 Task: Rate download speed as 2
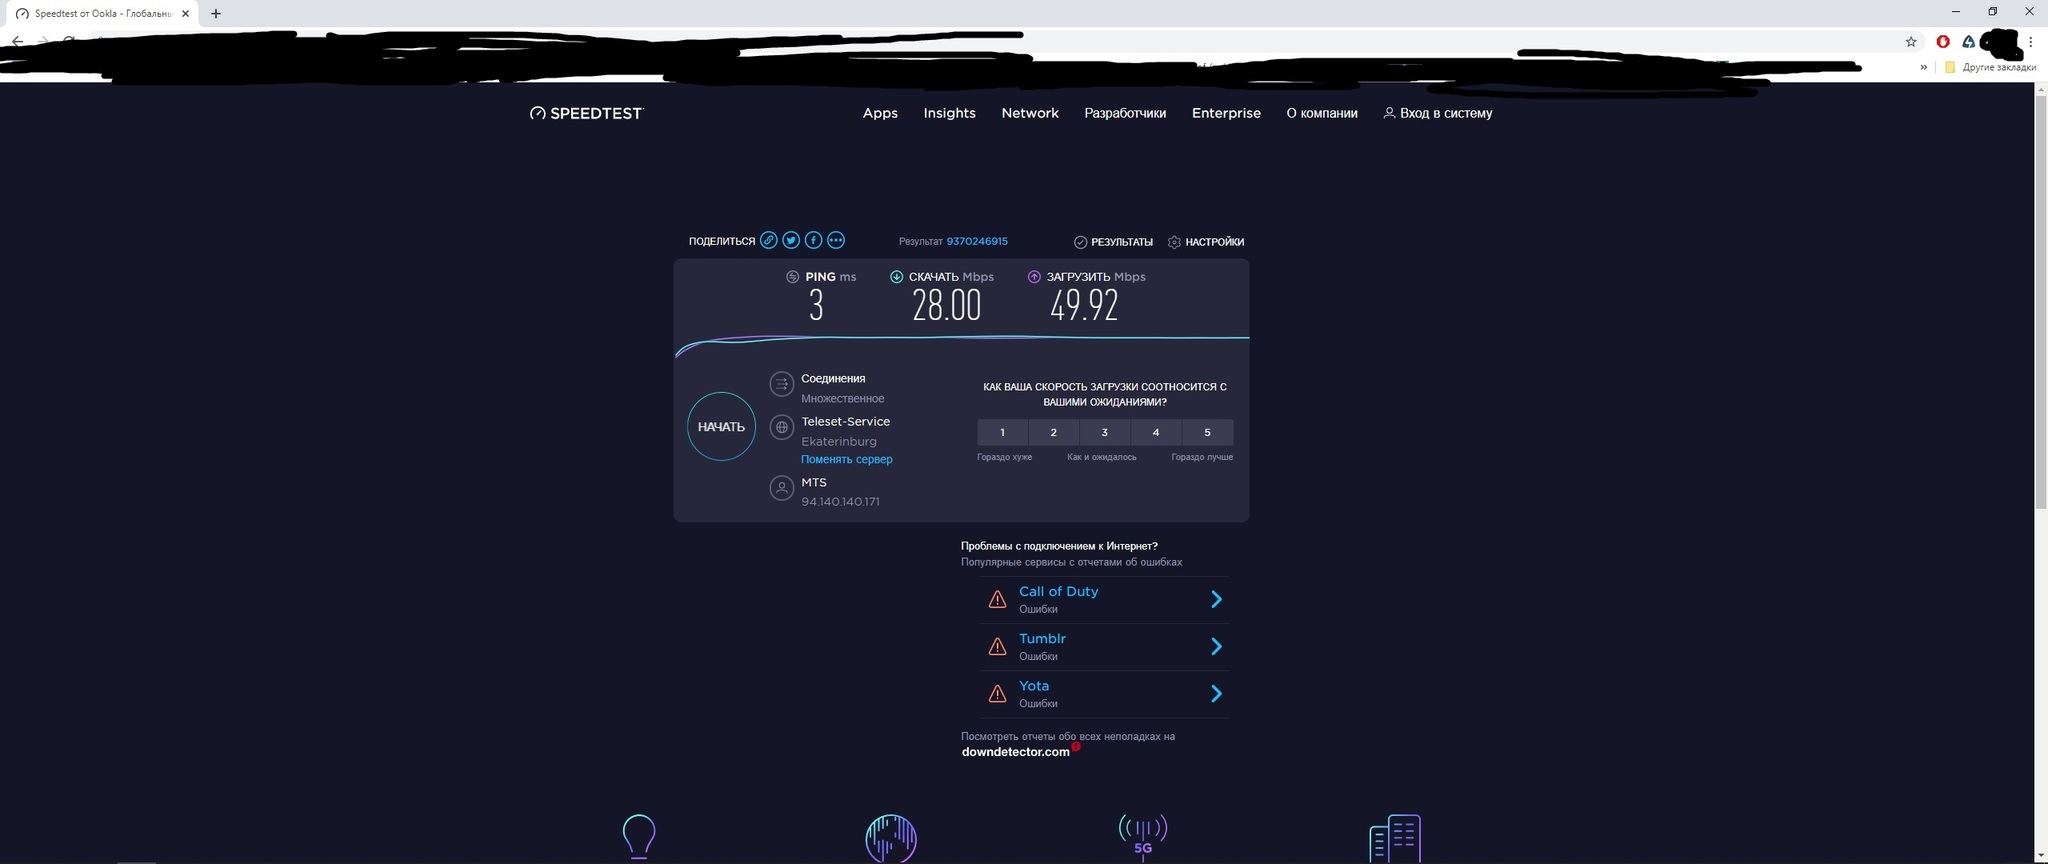click(1053, 432)
